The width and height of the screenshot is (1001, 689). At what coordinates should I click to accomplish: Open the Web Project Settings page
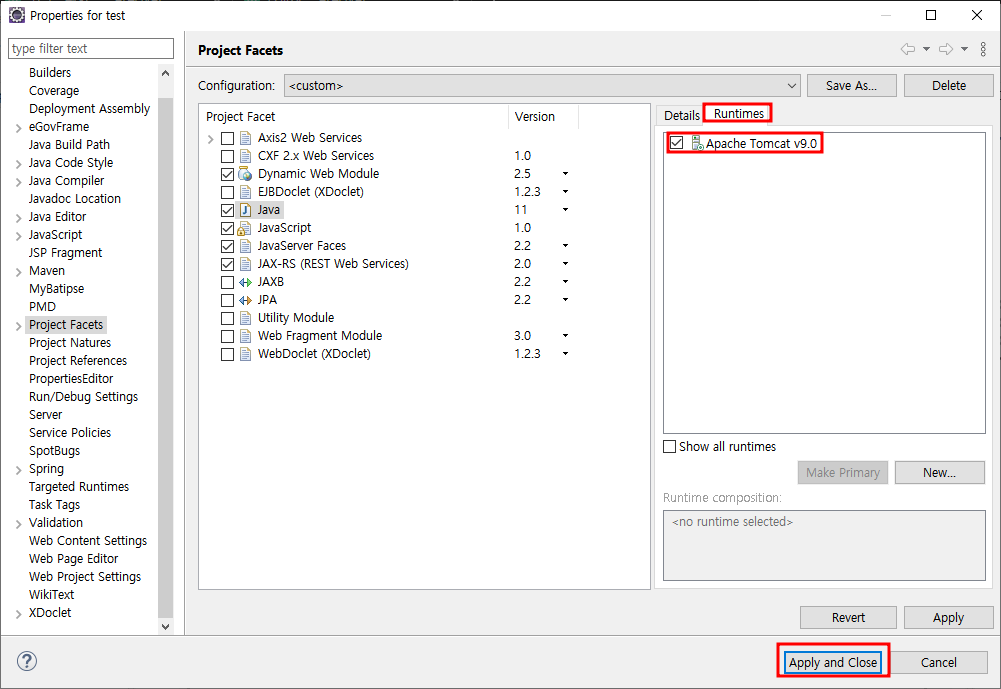85,577
